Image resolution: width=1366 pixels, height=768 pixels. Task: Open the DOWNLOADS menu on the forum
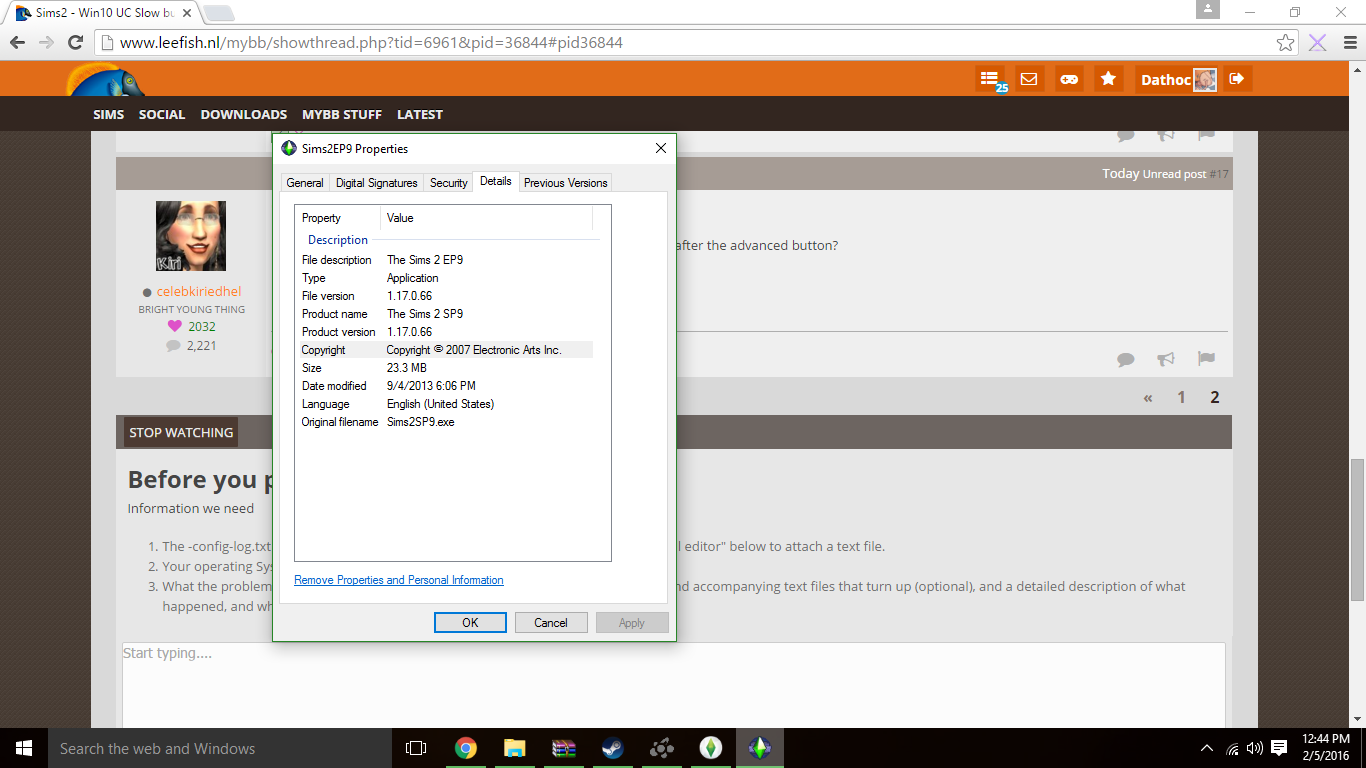(x=243, y=115)
